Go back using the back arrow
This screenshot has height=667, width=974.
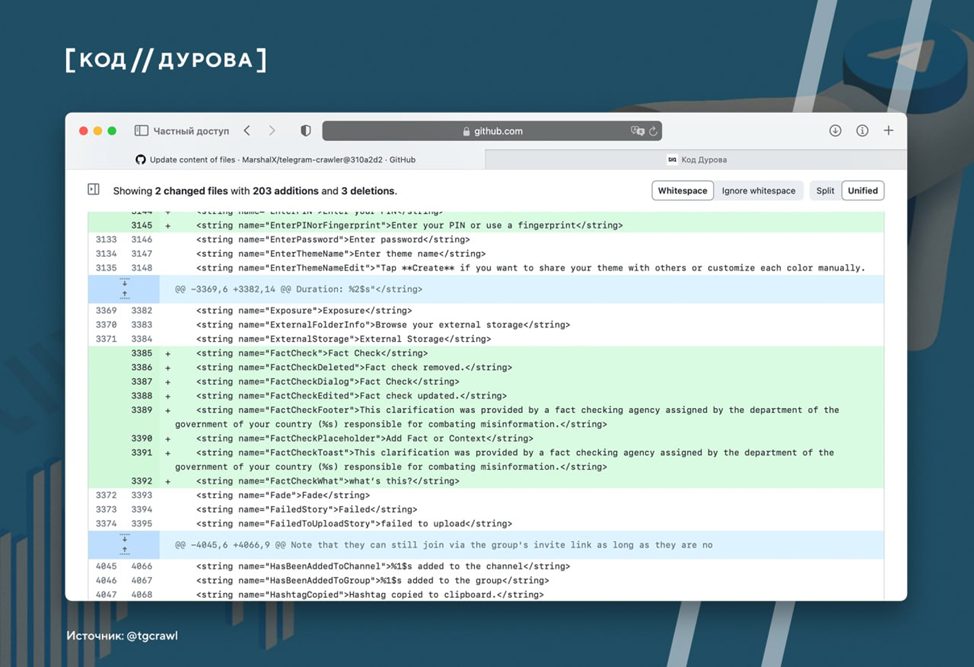point(248,131)
